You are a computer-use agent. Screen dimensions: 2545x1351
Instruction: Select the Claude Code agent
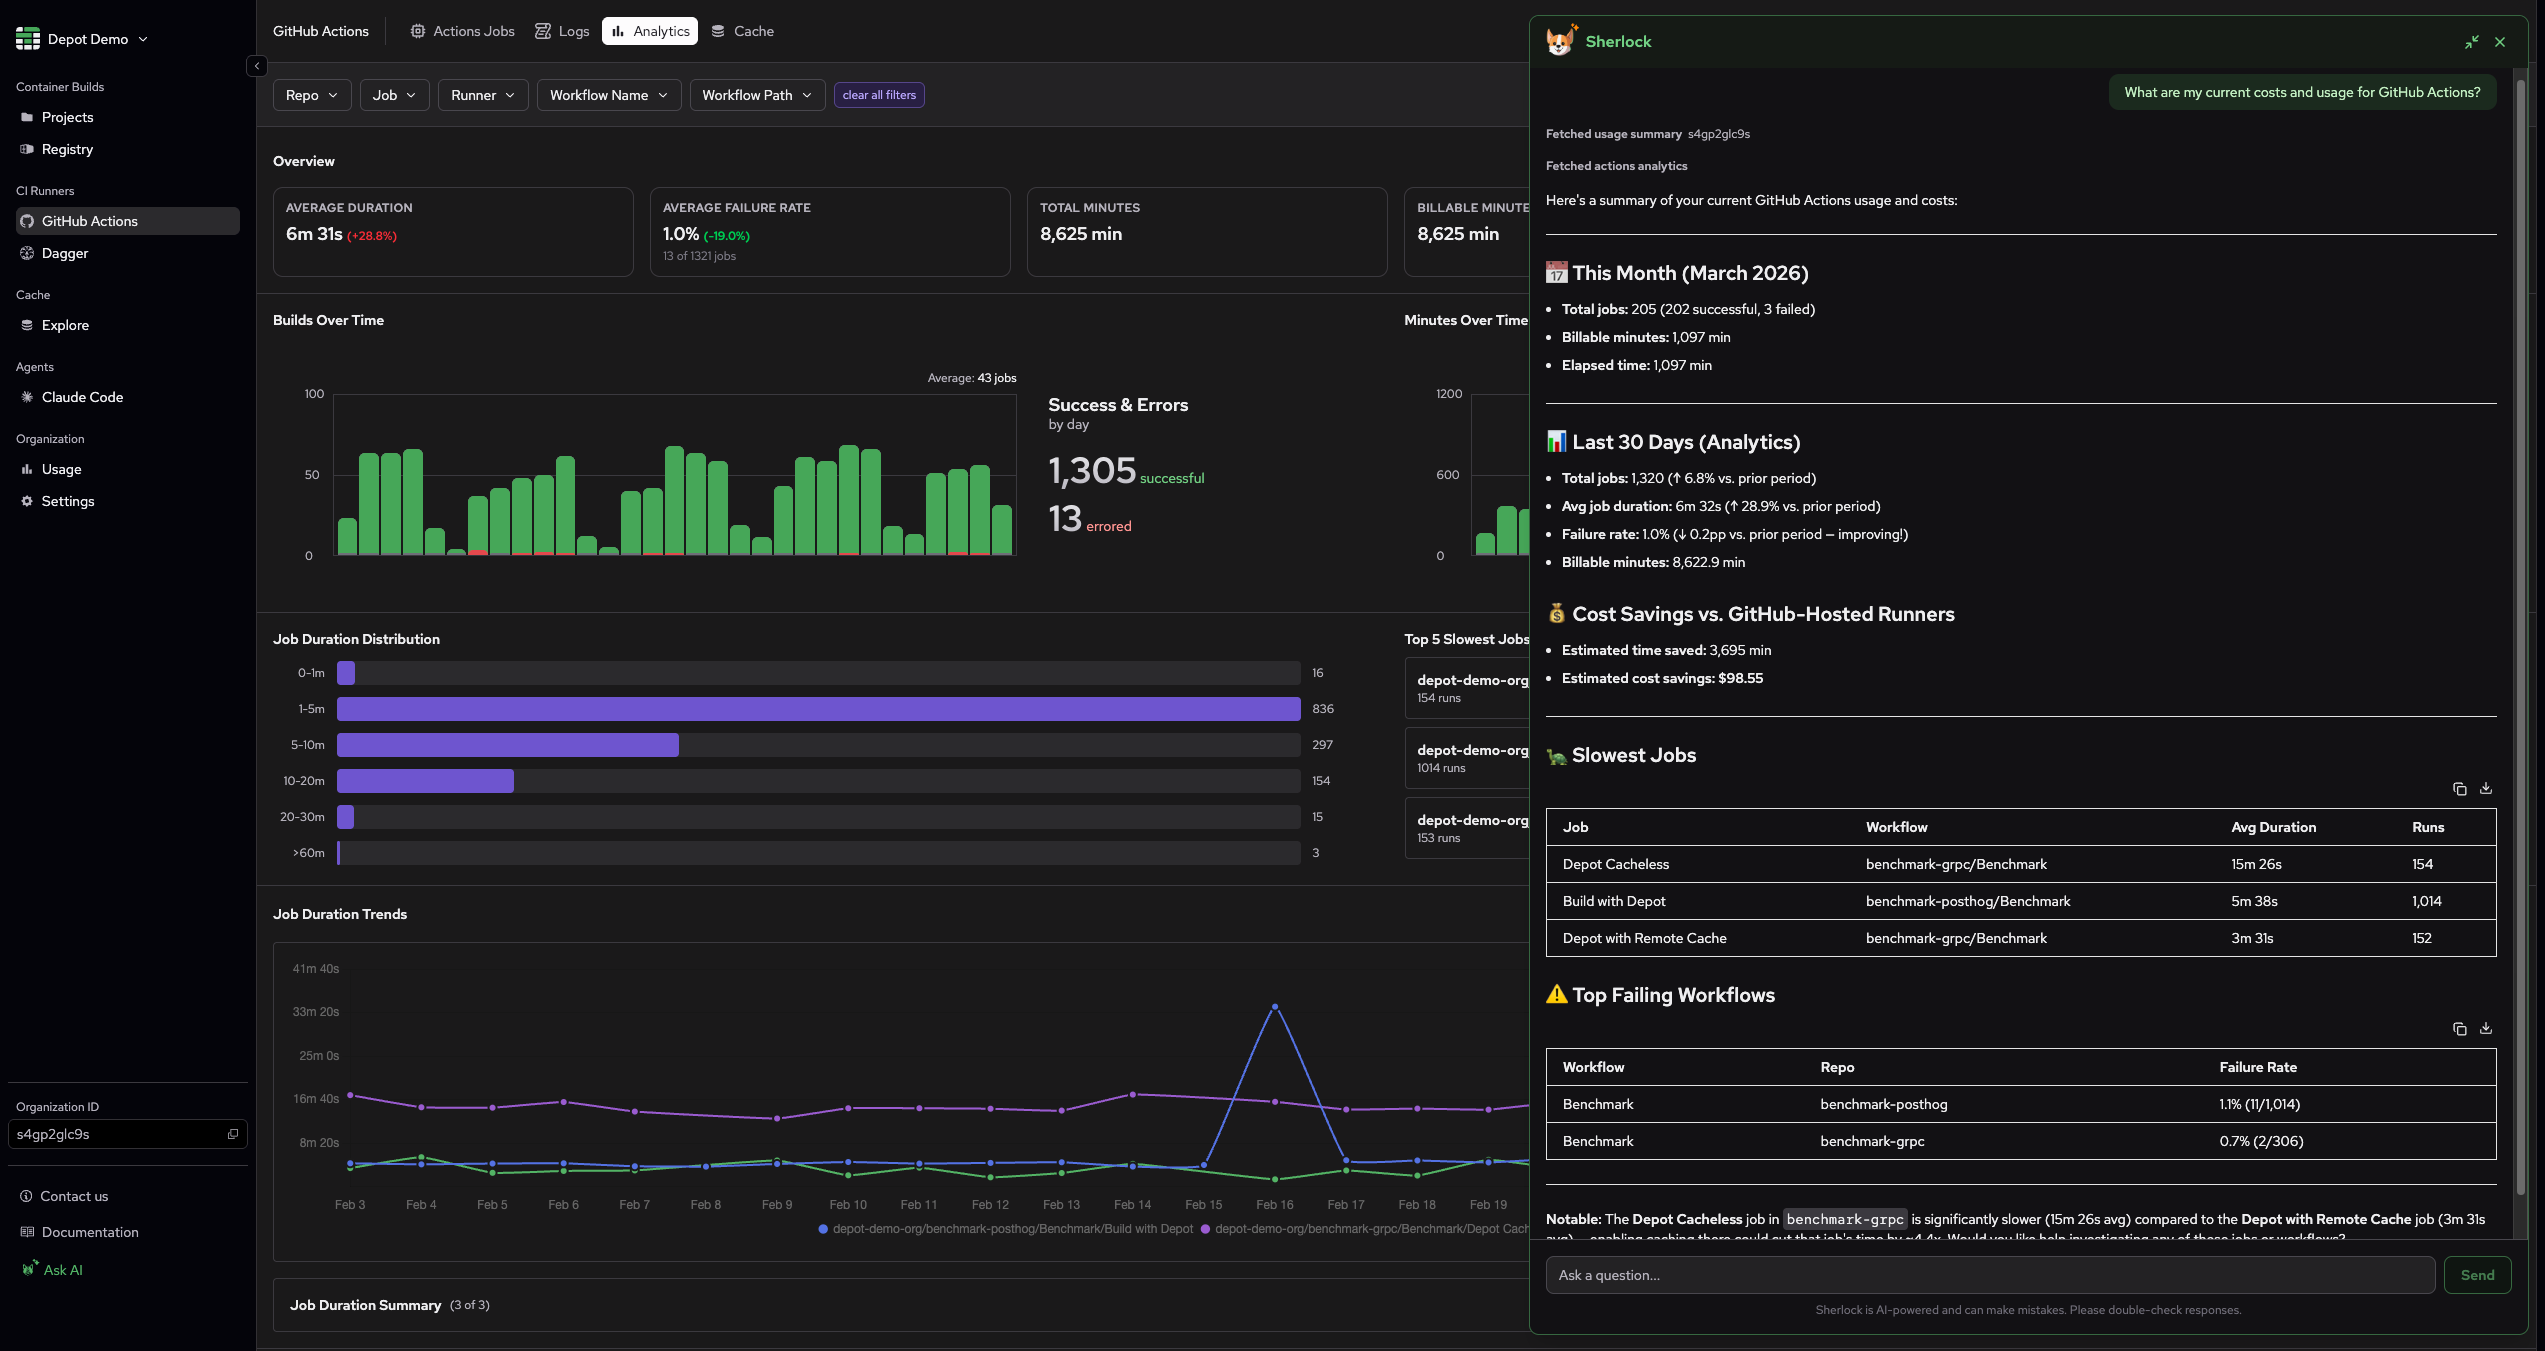click(x=83, y=397)
